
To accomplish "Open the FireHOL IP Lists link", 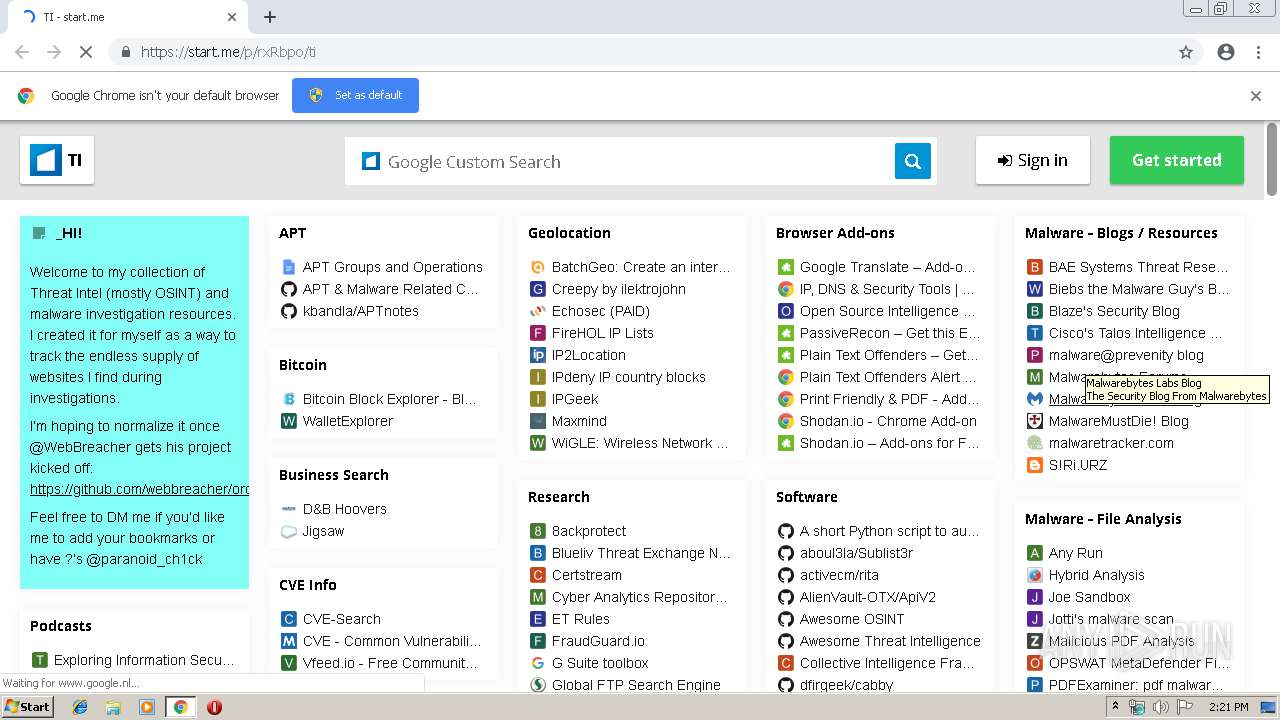I will 603,333.
